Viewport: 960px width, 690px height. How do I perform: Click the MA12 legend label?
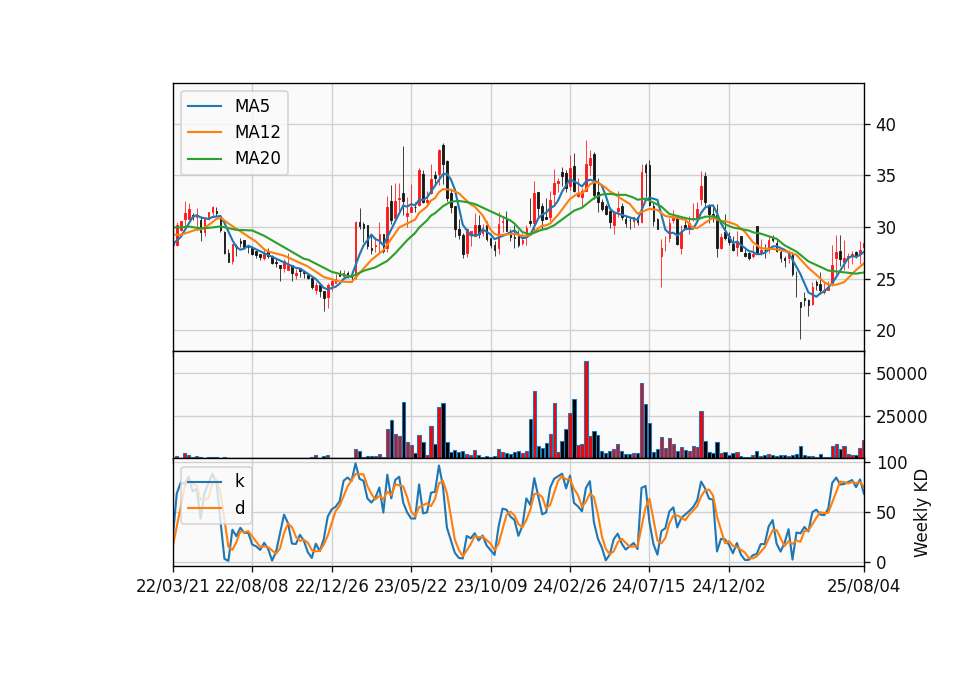click(257, 132)
